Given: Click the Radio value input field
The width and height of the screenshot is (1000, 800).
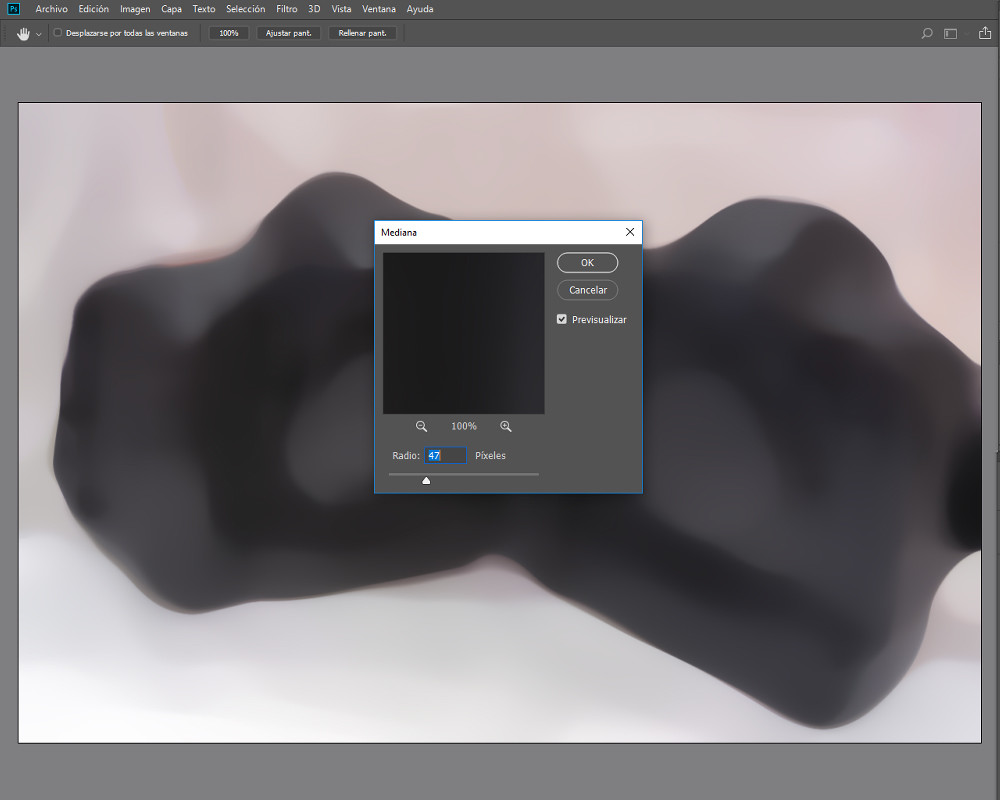Looking at the screenshot, I should [445, 456].
